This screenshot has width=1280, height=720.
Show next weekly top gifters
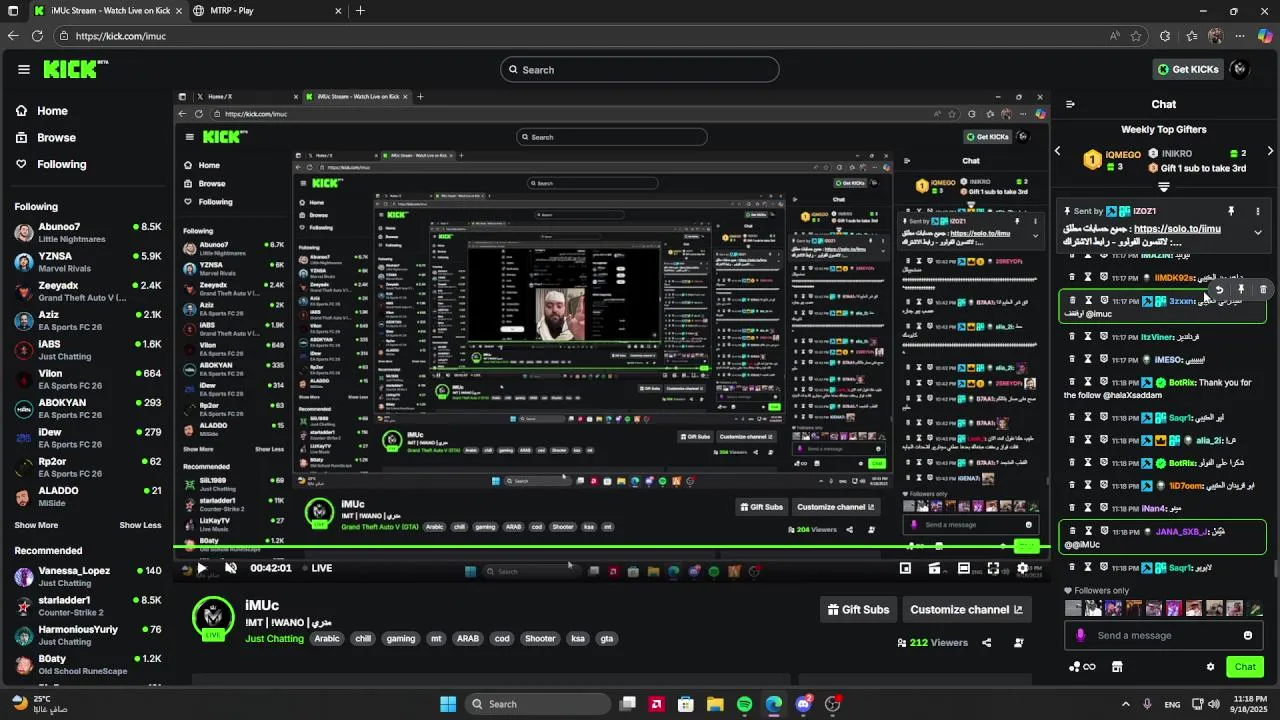pos(1270,151)
